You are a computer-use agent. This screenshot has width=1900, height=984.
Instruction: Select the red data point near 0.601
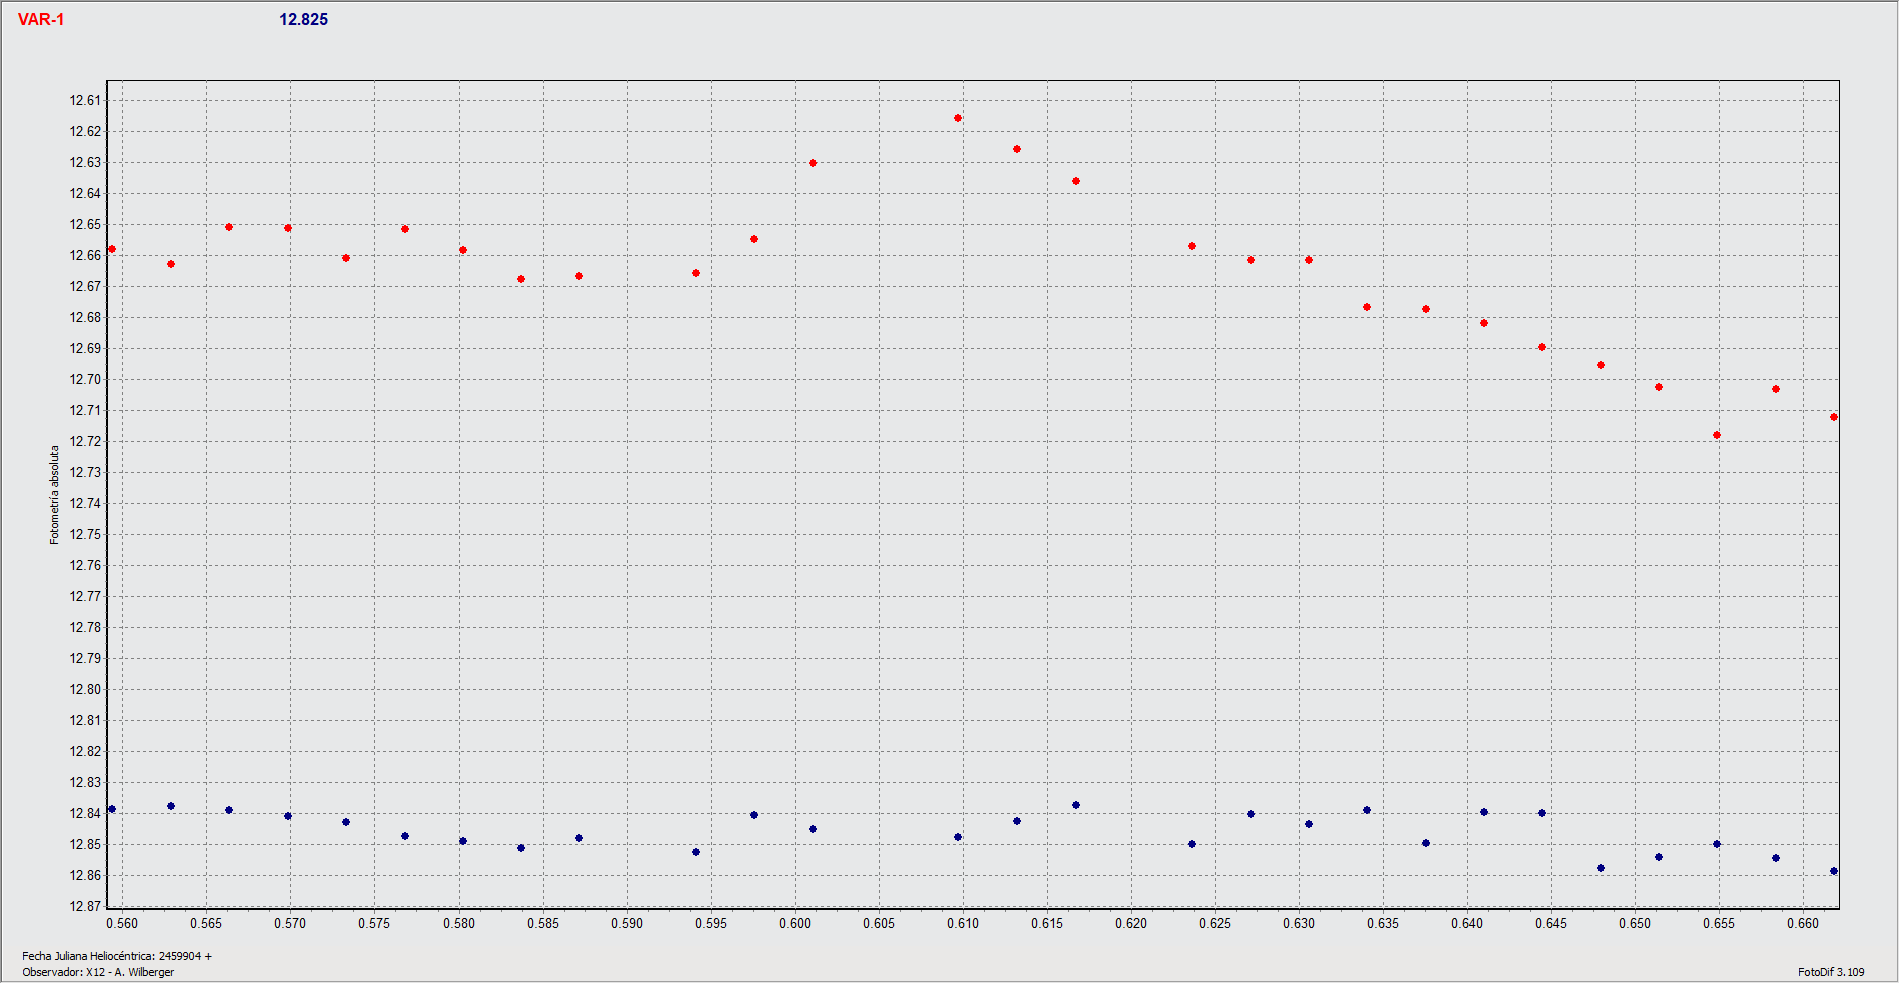pos(813,163)
